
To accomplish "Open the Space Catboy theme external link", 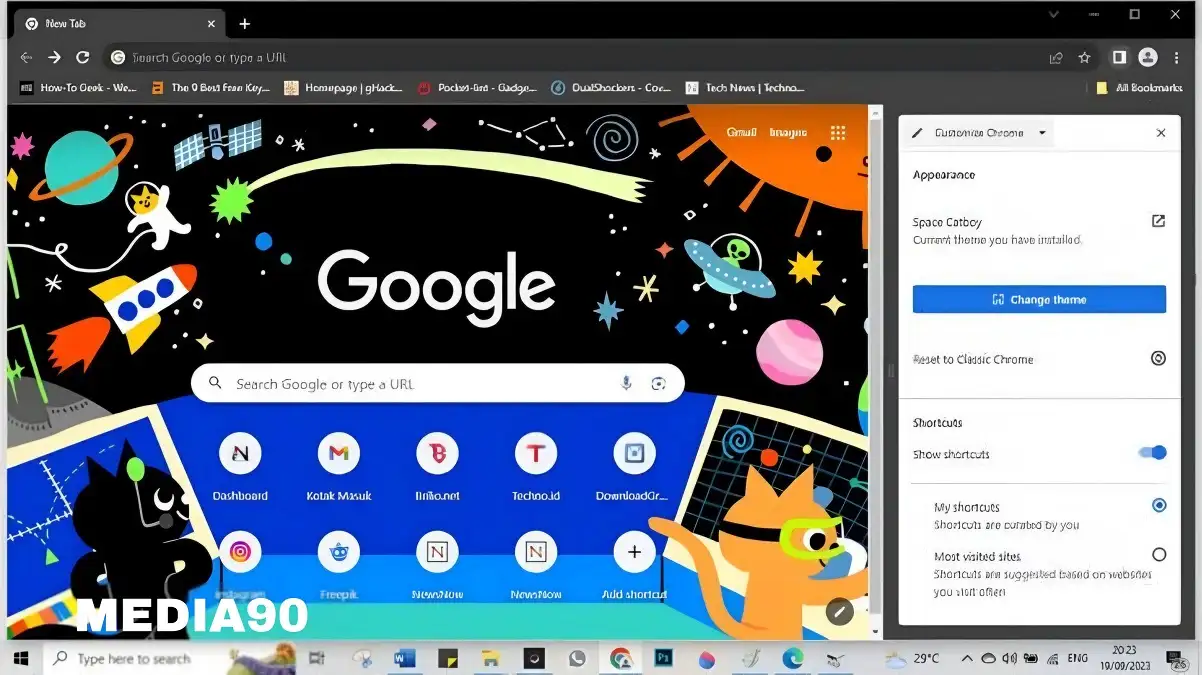I will (1158, 222).
